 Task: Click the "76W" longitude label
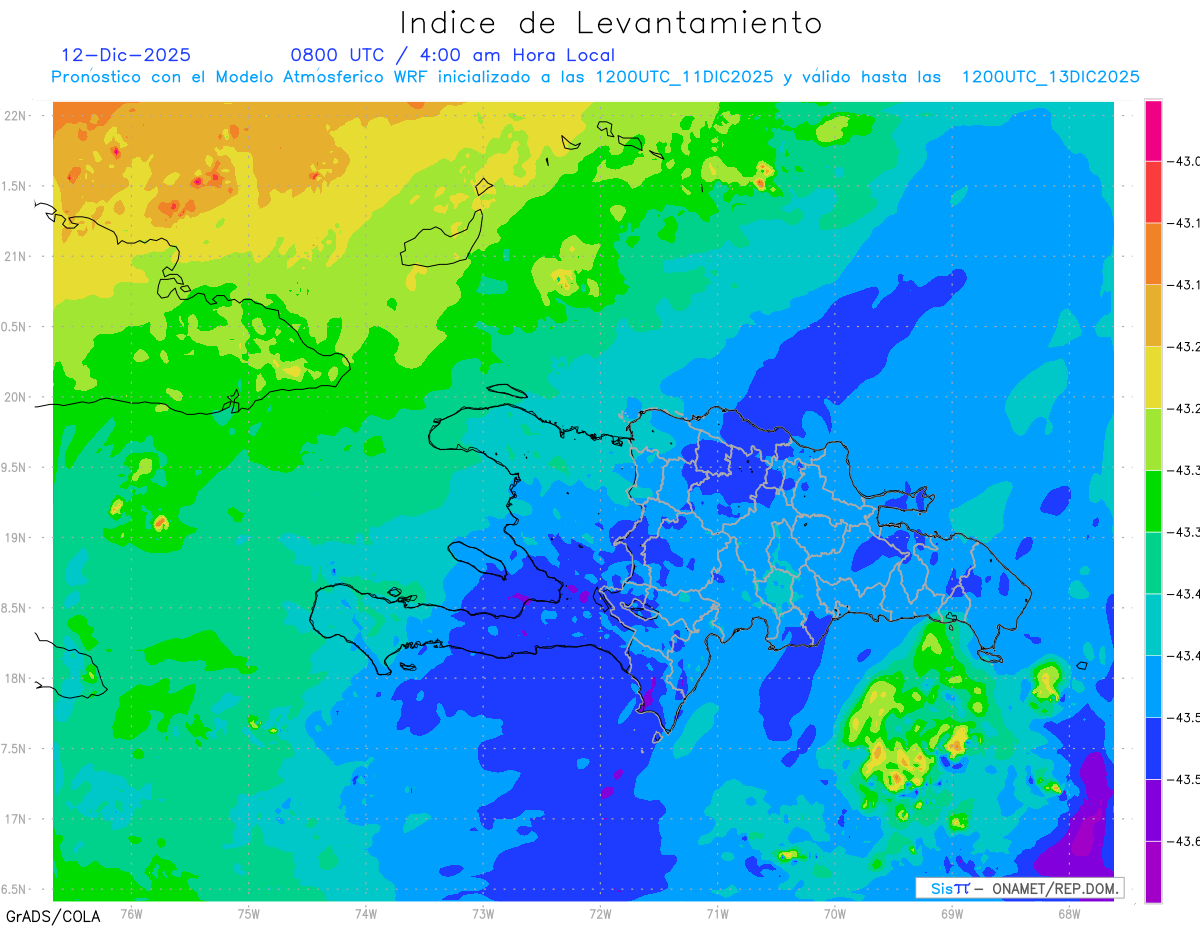131,912
